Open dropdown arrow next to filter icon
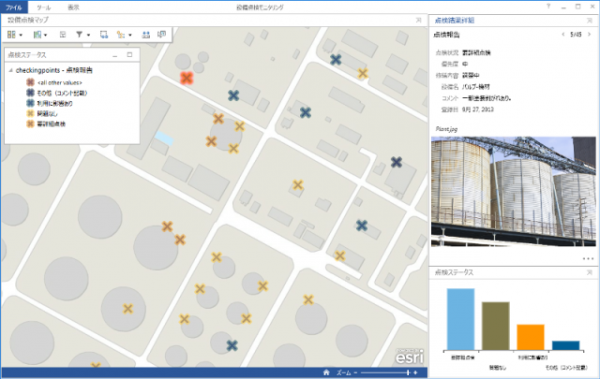The width and height of the screenshot is (600, 379). pyautogui.click(x=88, y=35)
